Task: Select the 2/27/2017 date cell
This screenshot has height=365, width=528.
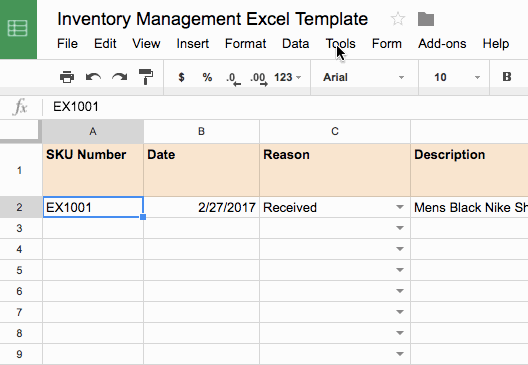Action: click(x=201, y=207)
